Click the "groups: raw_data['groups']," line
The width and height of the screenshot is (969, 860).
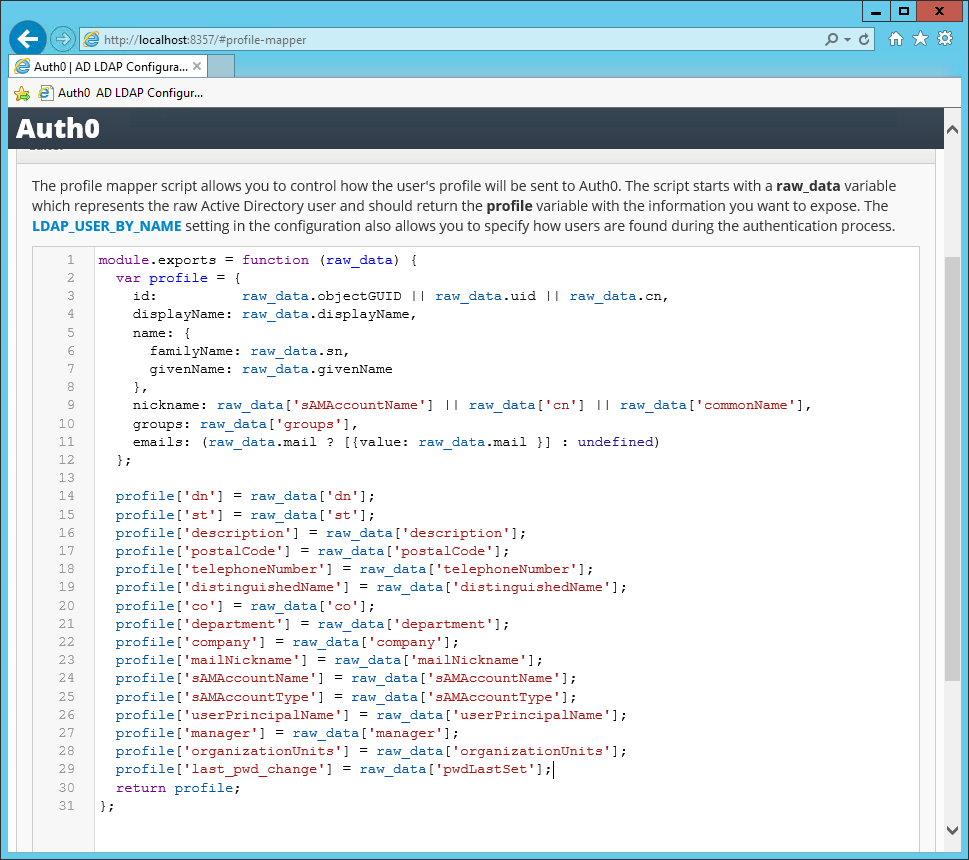[245, 424]
